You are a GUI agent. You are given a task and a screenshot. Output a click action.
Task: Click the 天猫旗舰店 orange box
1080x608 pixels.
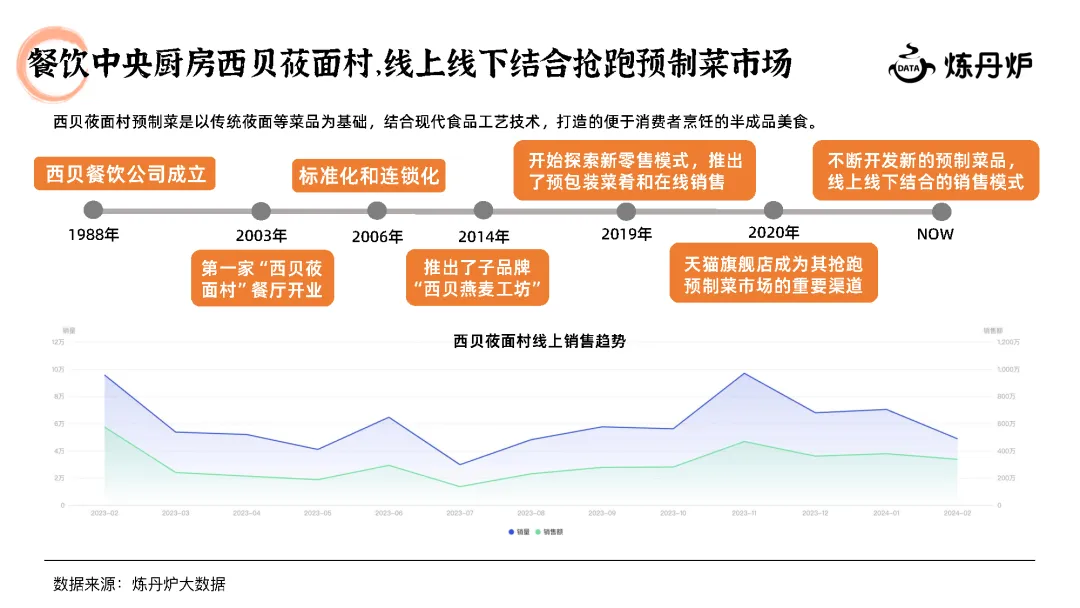773,273
